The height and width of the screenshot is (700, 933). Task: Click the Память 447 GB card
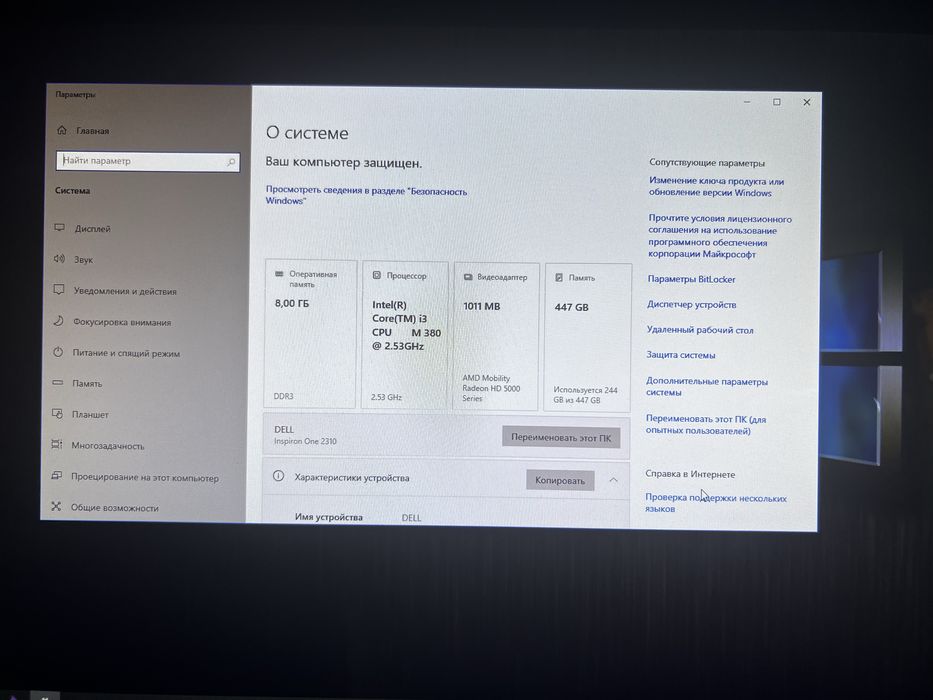pyautogui.click(x=587, y=338)
